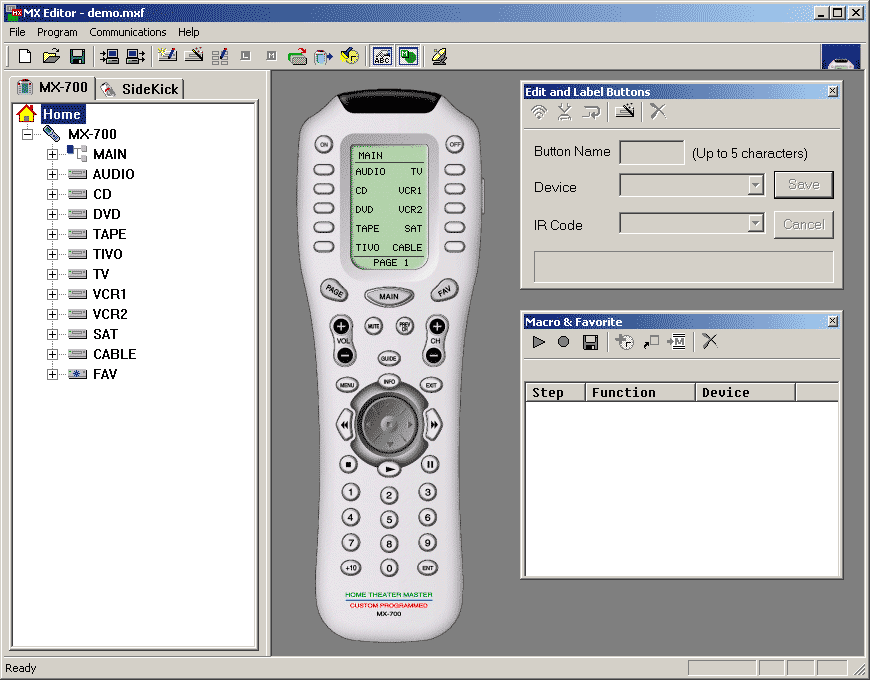Open the Device dropdown list
Screen dimensions: 870x680
[755, 185]
